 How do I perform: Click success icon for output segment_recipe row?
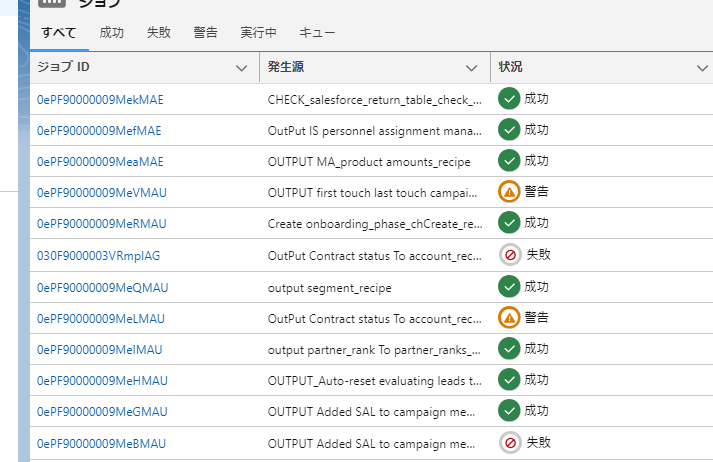(509, 286)
